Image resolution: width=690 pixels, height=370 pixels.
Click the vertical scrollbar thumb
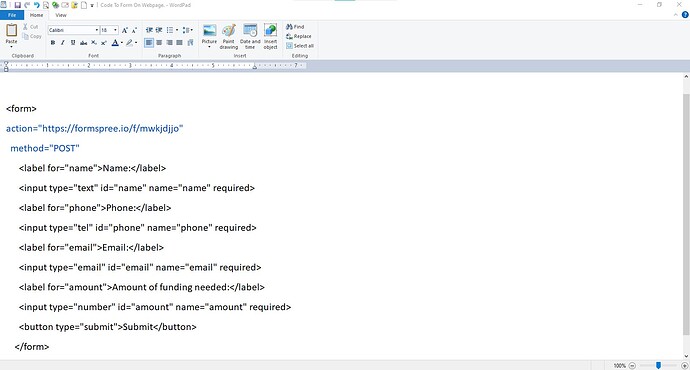(686, 214)
